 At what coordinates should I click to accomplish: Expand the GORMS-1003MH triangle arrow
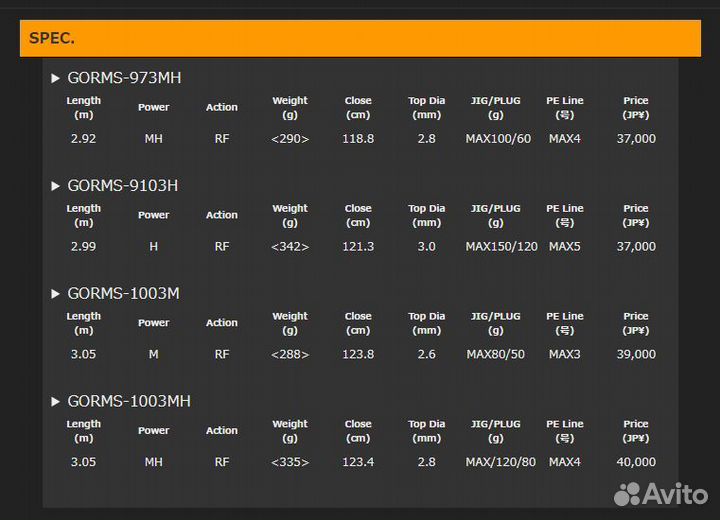(x=55, y=401)
